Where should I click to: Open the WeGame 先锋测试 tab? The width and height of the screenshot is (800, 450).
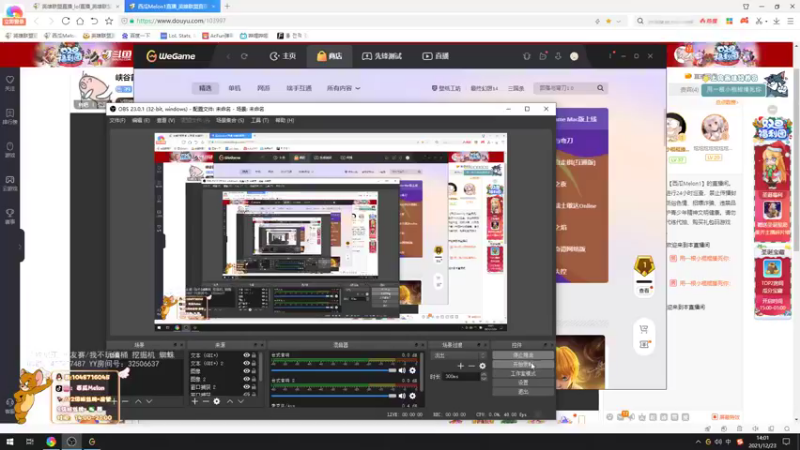(382, 56)
